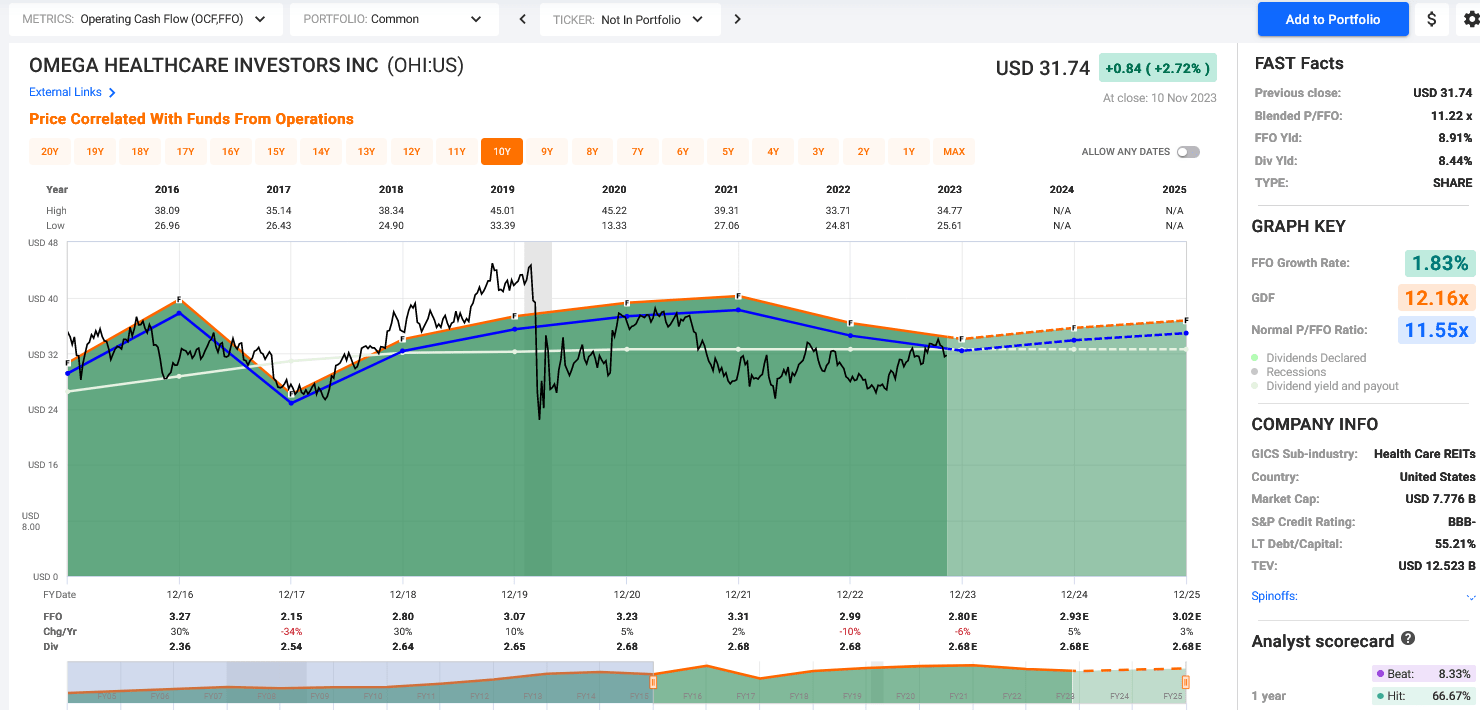This screenshot has width=1480, height=710.
Task: Click the TICKER Not In Portfolio field
Action: tap(630, 19)
